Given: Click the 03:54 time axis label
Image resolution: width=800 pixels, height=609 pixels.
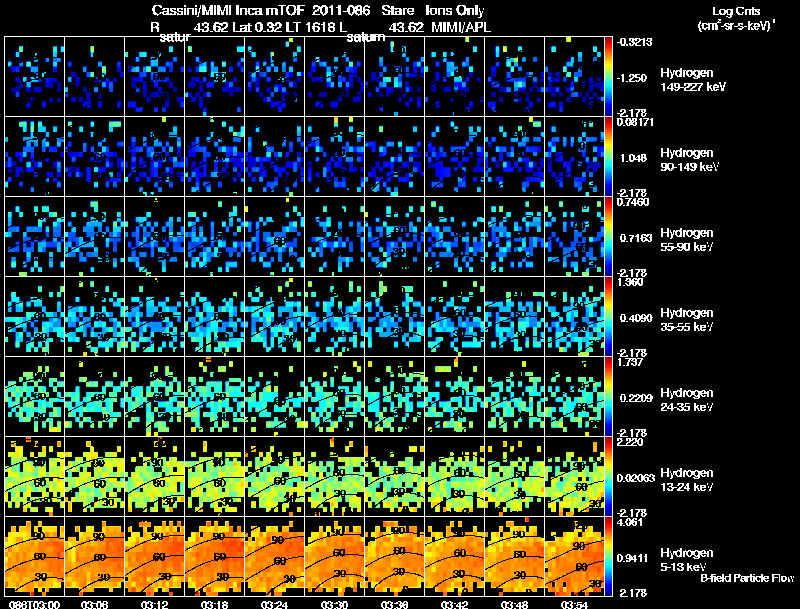Looking at the screenshot, I should coord(574,605).
